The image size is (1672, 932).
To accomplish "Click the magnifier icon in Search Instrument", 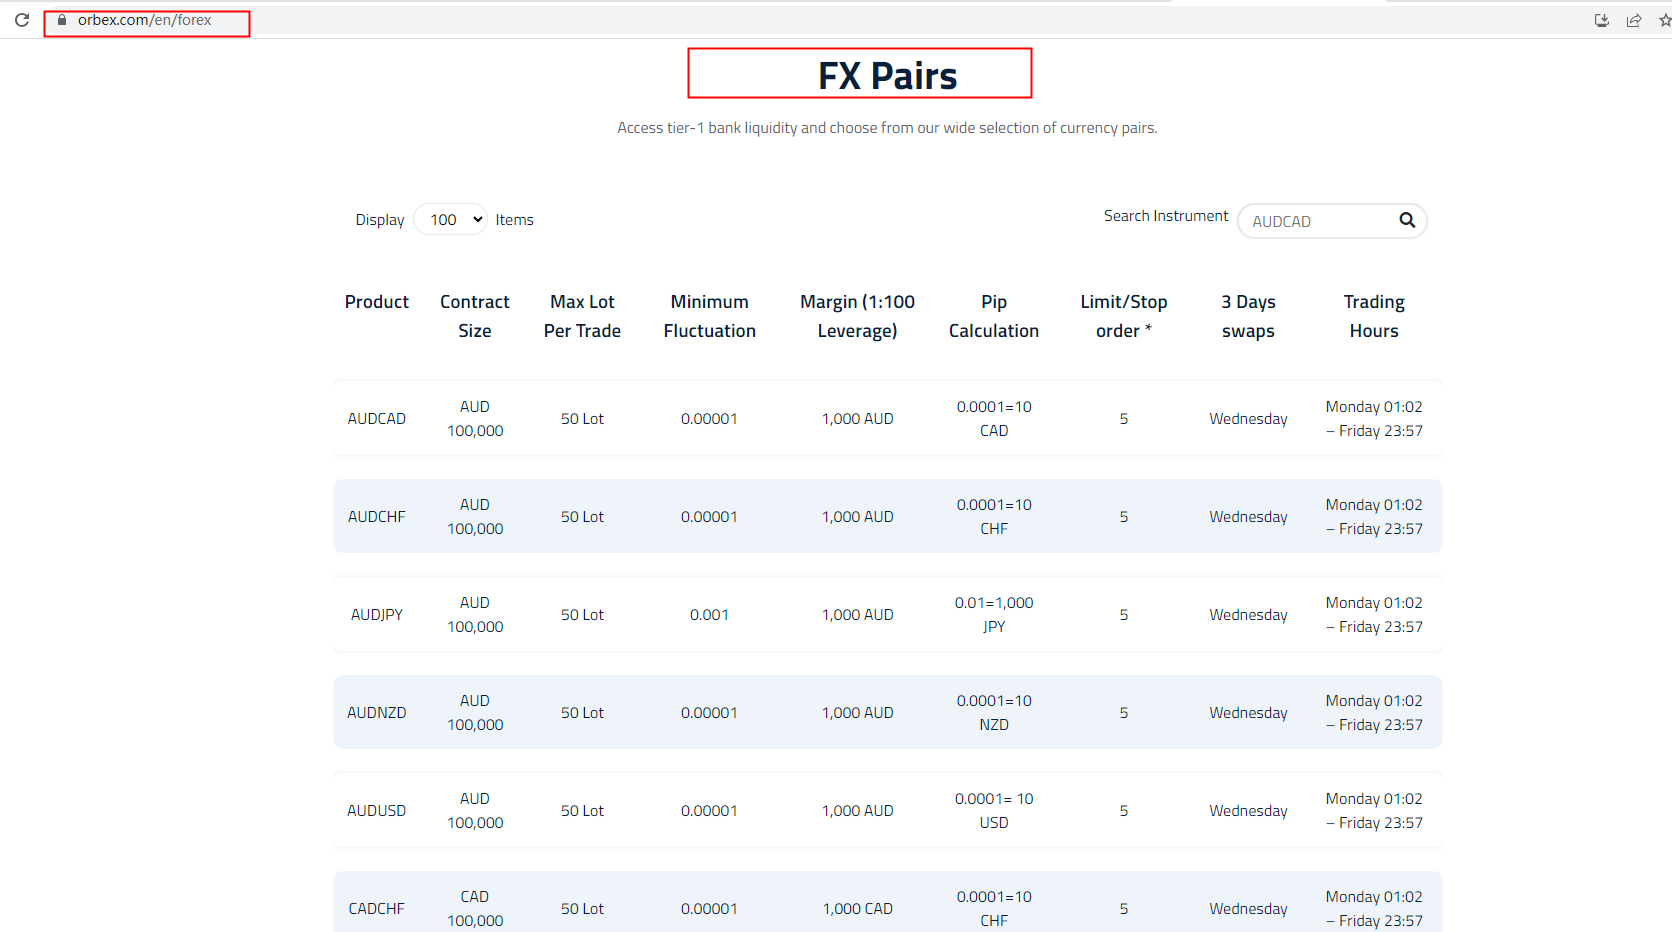I will (1407, 220).
